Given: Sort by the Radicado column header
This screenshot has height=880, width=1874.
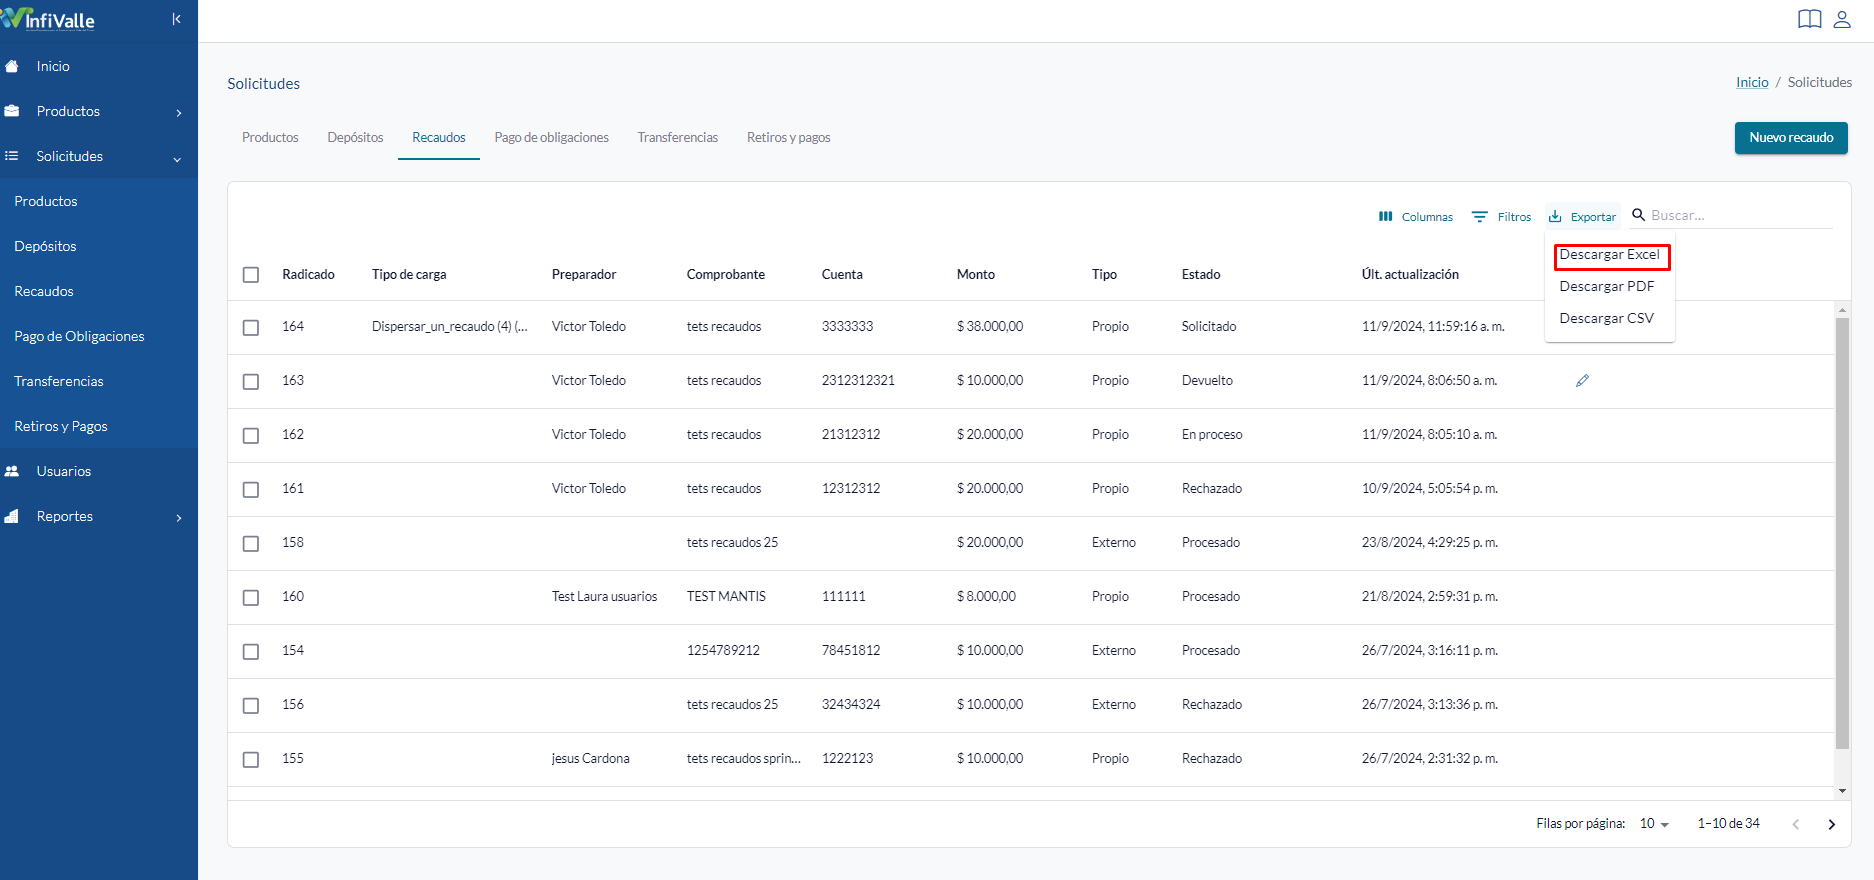Looking at the screenshot, I should (308, 274).
